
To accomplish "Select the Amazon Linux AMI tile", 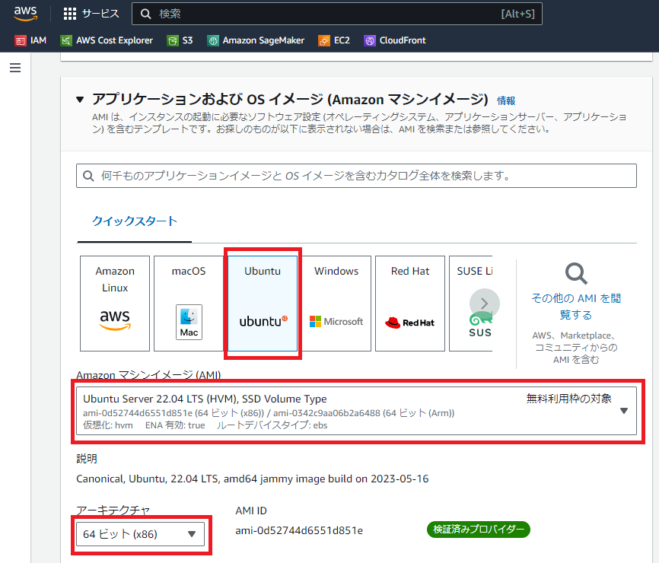I will 115,303.
